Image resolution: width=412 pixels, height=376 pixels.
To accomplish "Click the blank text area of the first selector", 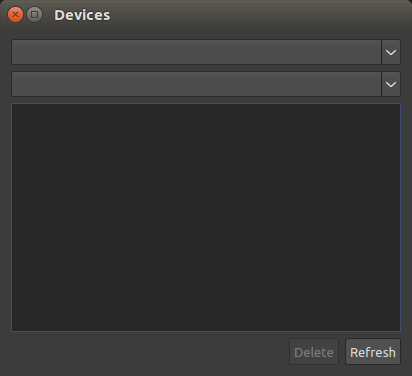I will click(197, 52).
